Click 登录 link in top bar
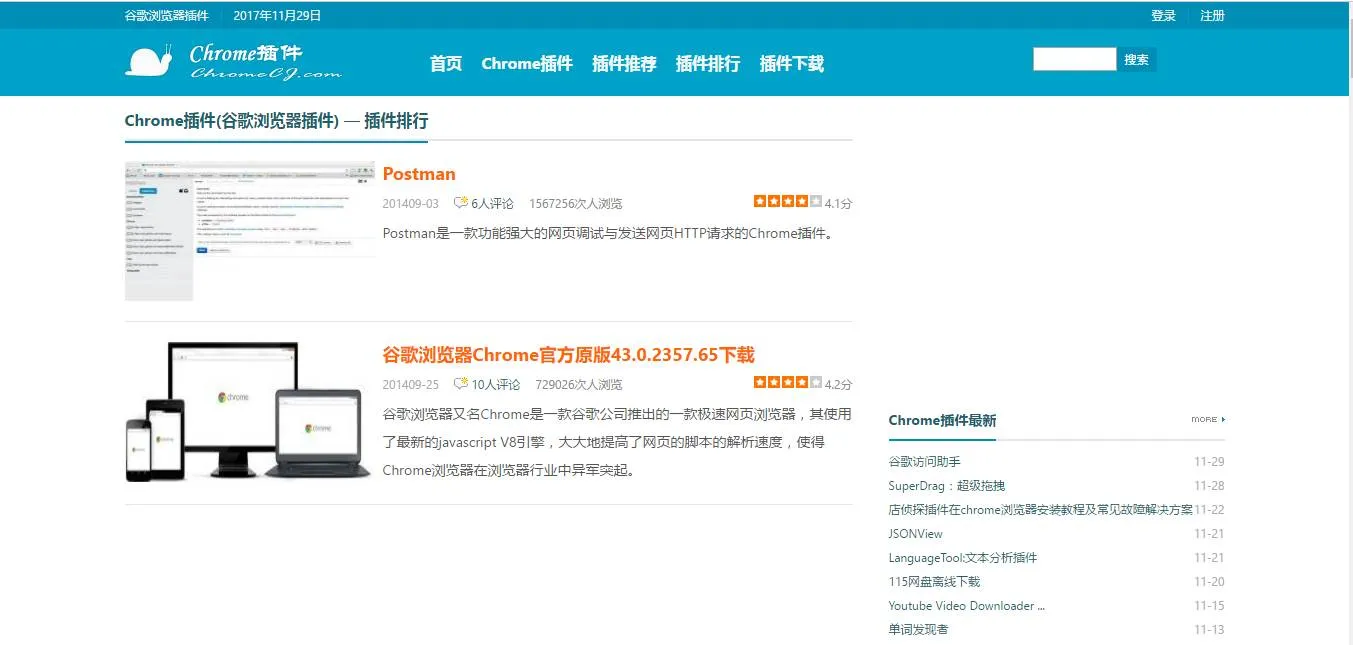This screenshot has height=645, width=1353. 1163,16
